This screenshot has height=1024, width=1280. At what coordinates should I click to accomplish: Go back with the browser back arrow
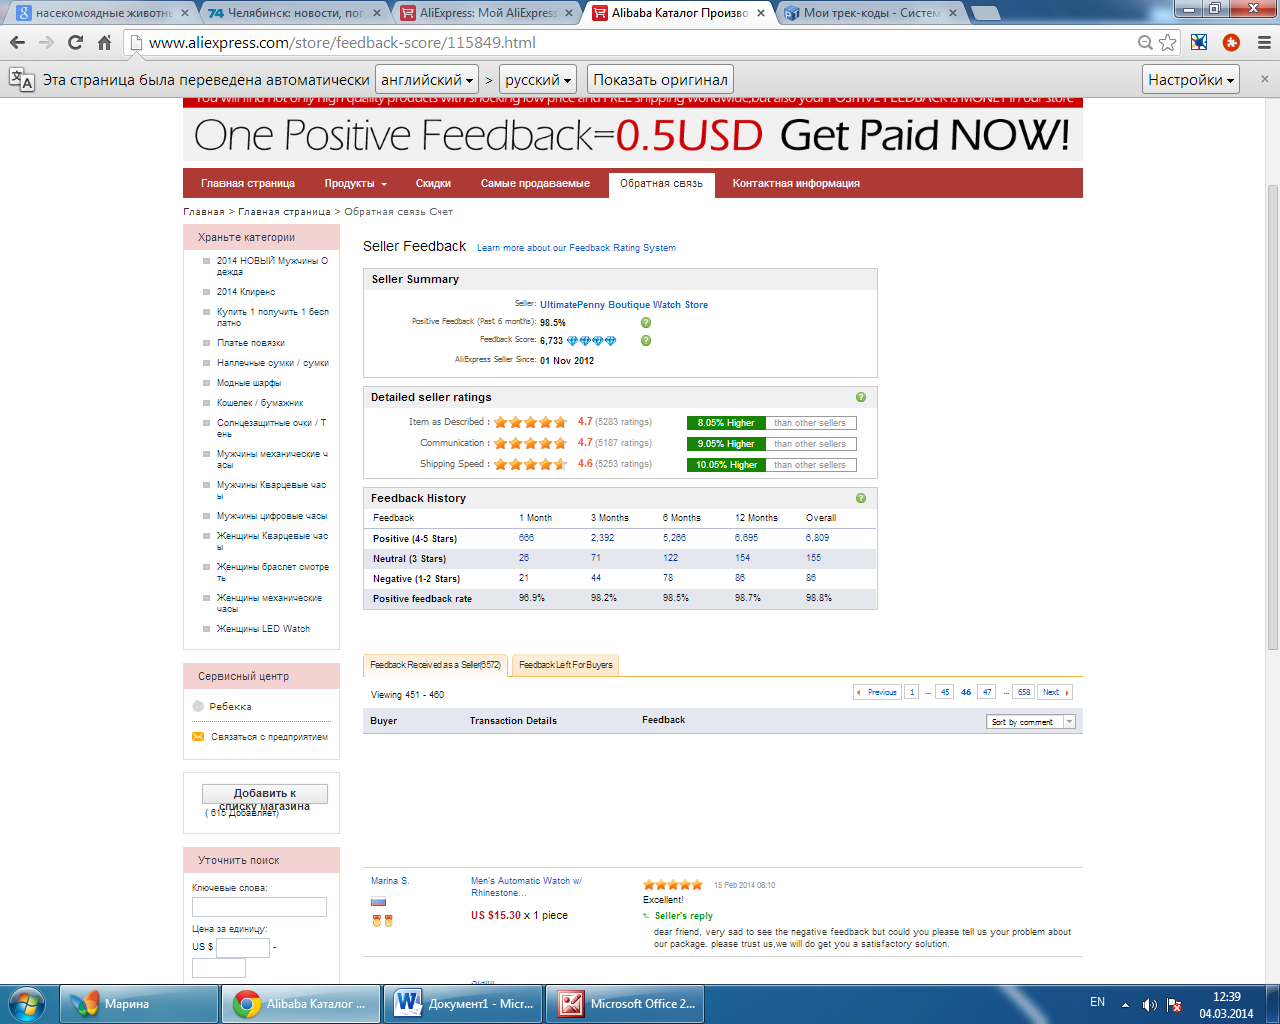[x=17, y=42]
